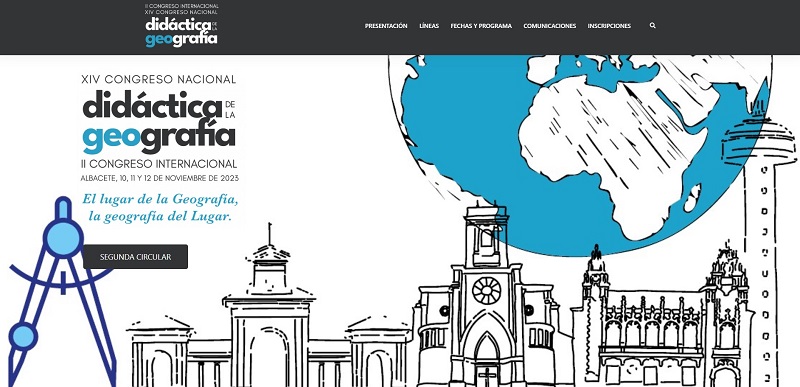Click the ornate gothic facade building sketch
This screenshot has width=800, height=387.
[x=663, y=321]
